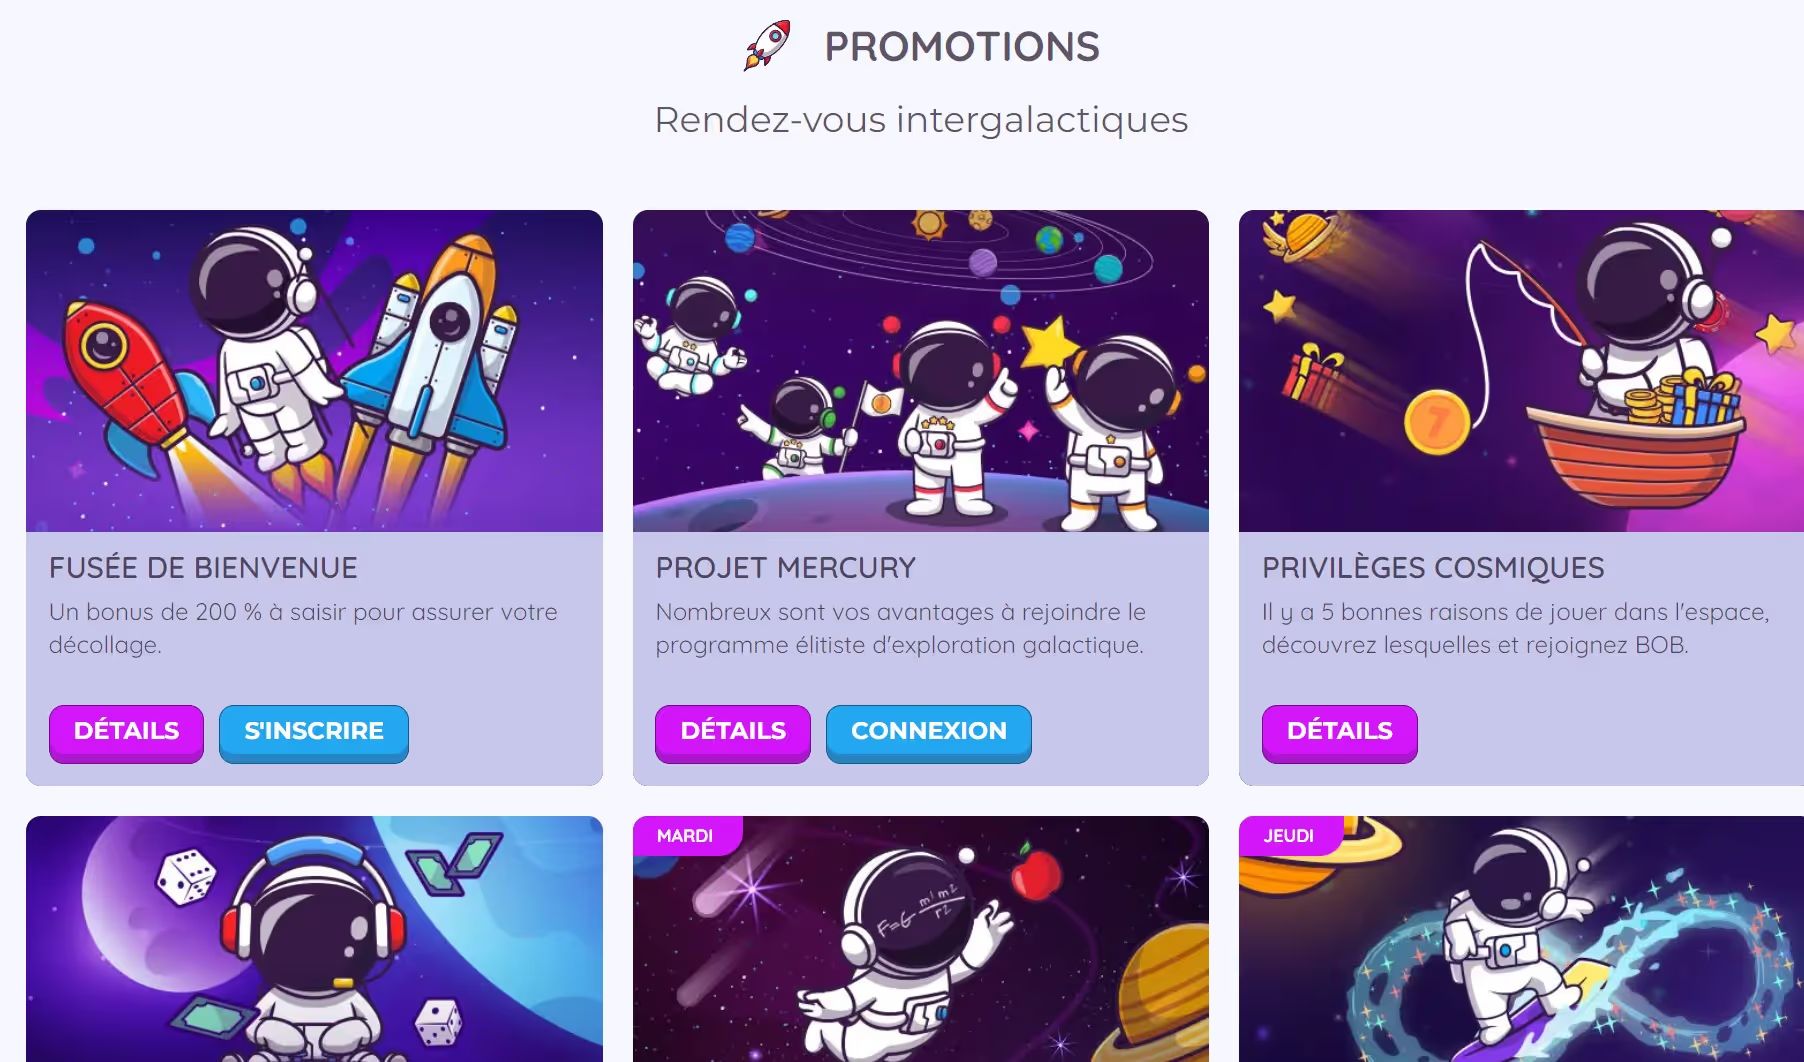
Task: Click the PROMOTIONS heading text
Action: [962, 47]
